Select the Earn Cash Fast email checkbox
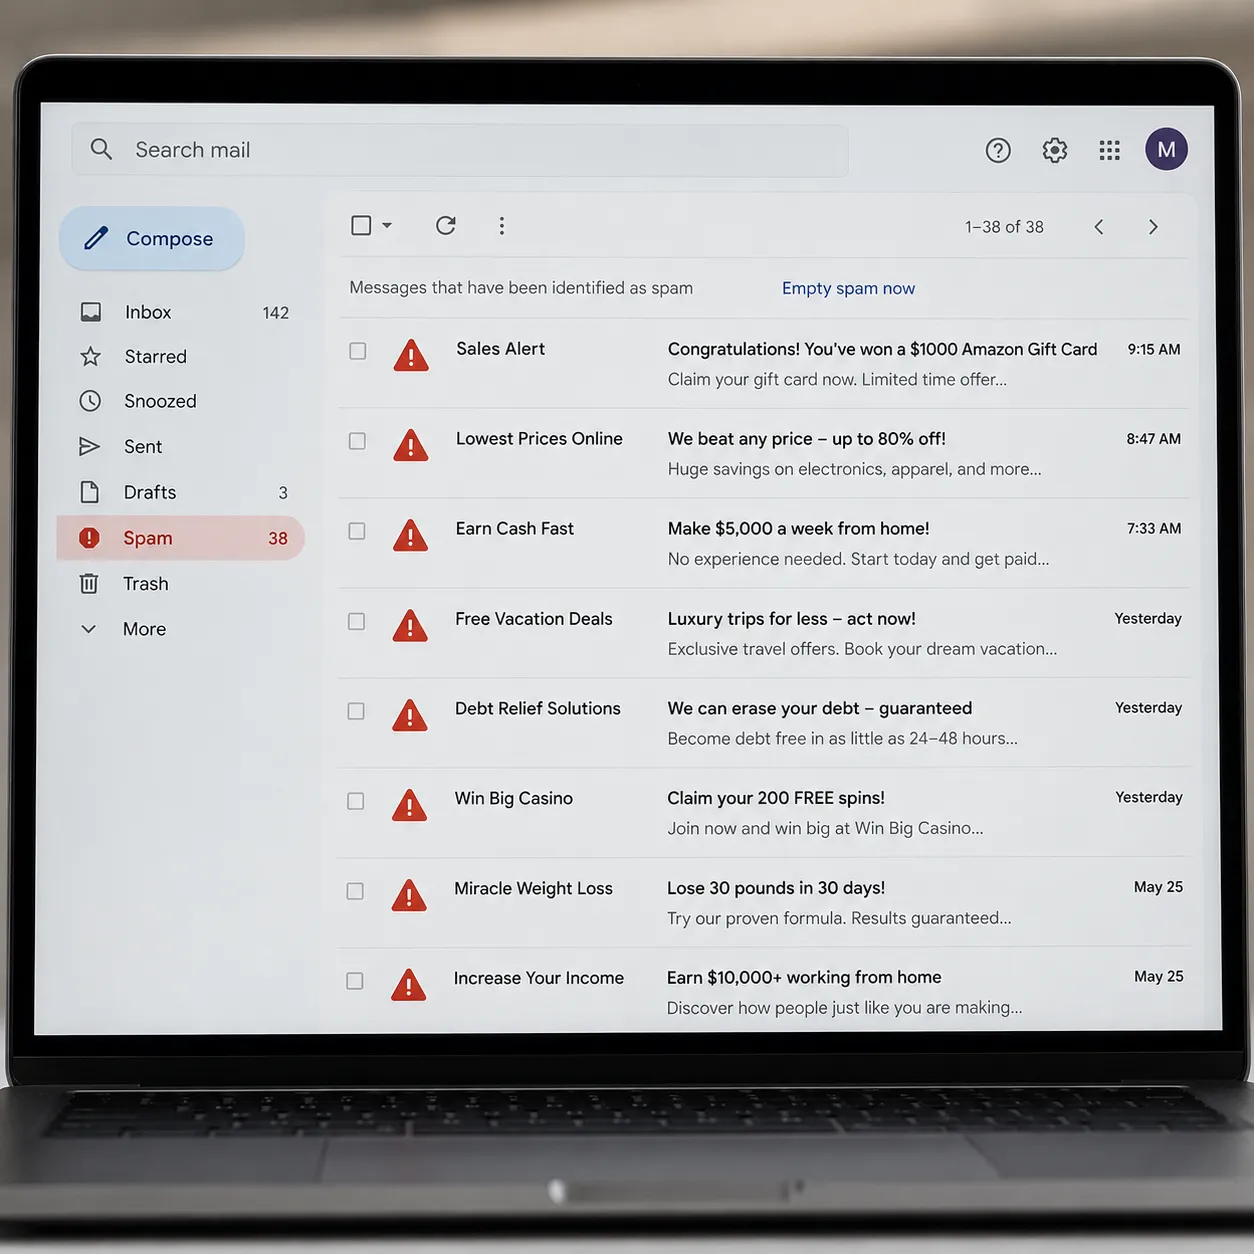 point(357,531)
